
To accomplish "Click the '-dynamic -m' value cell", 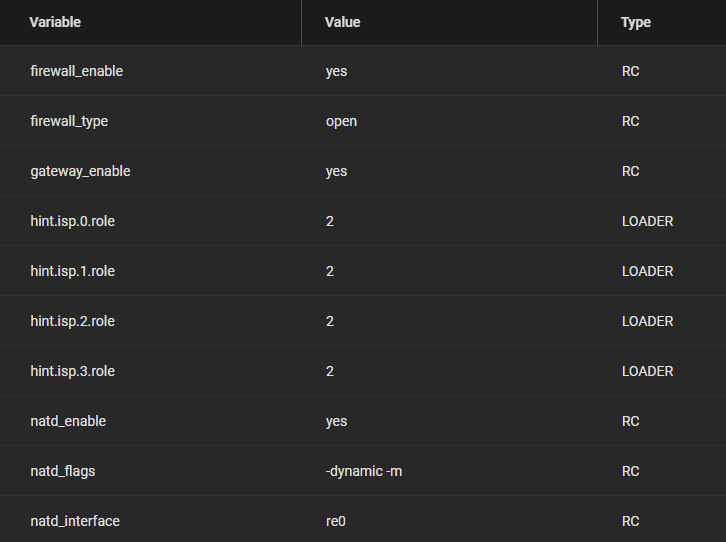I will pos(364,471).
